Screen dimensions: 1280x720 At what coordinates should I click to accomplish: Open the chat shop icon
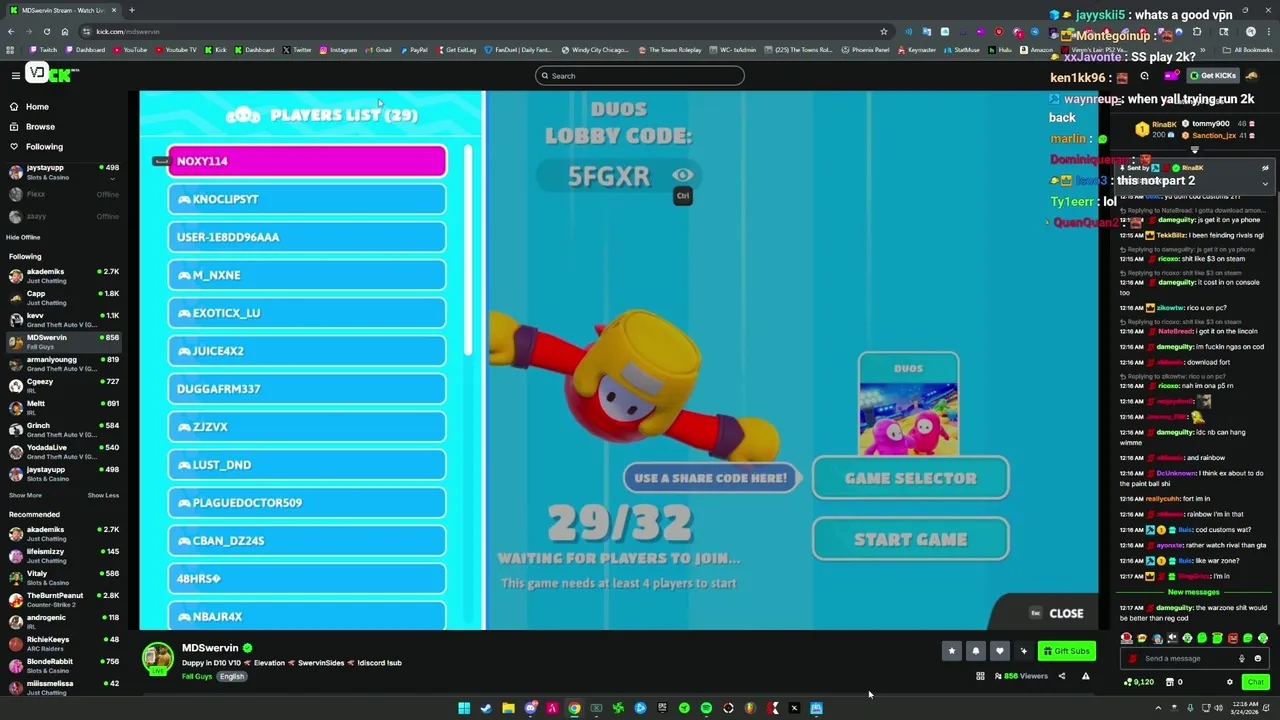pos(1168,682)
